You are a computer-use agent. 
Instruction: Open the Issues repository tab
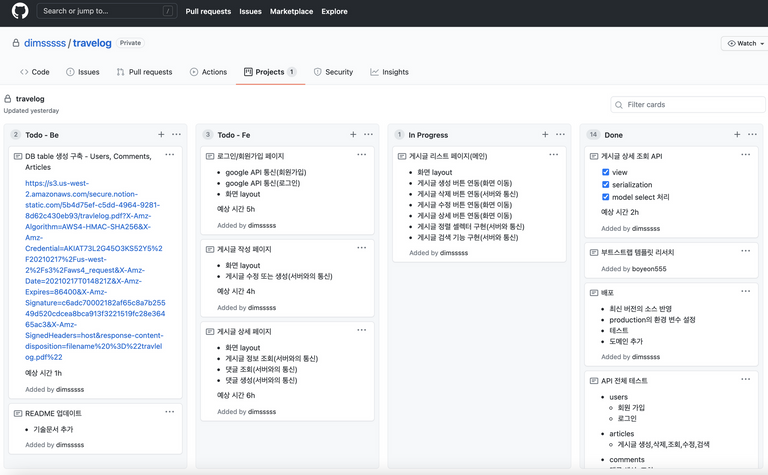(x=83, y=72)
